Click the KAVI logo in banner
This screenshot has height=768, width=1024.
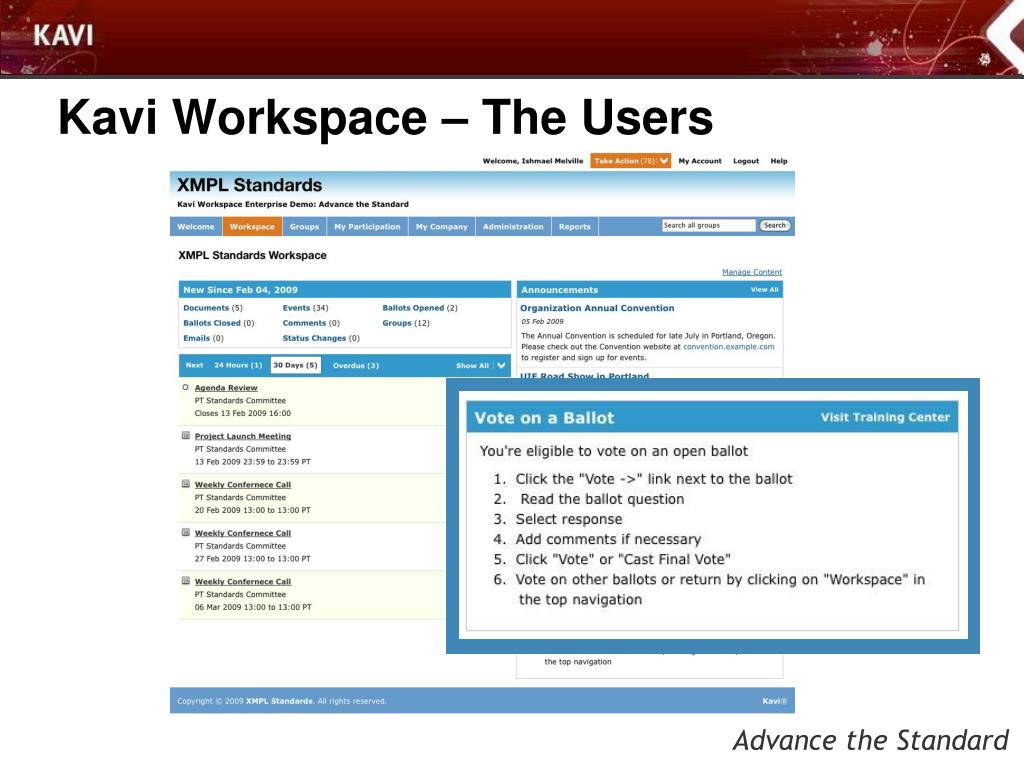click(63, 35)
